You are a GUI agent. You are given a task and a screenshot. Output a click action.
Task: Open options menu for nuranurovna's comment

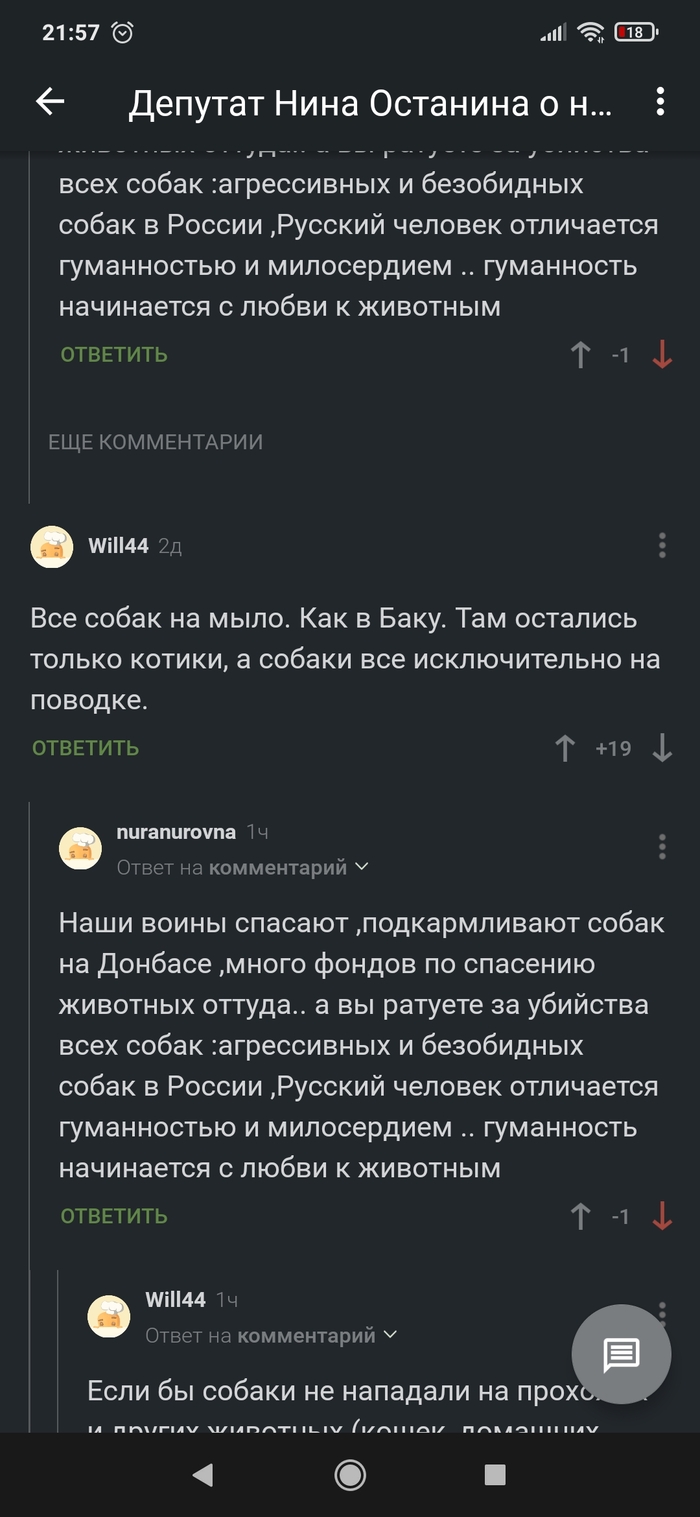click(662, 846)
